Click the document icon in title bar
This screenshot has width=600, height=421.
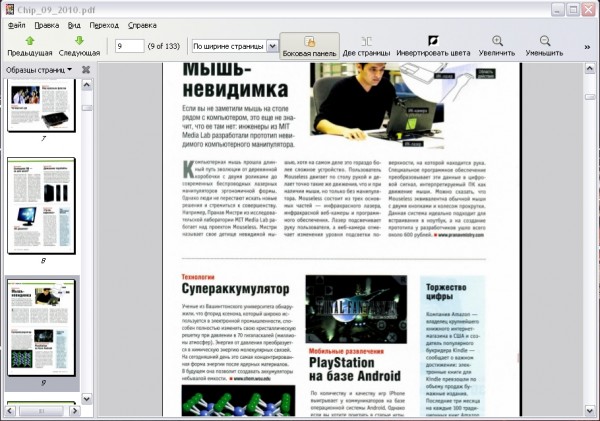pos(10,9)
